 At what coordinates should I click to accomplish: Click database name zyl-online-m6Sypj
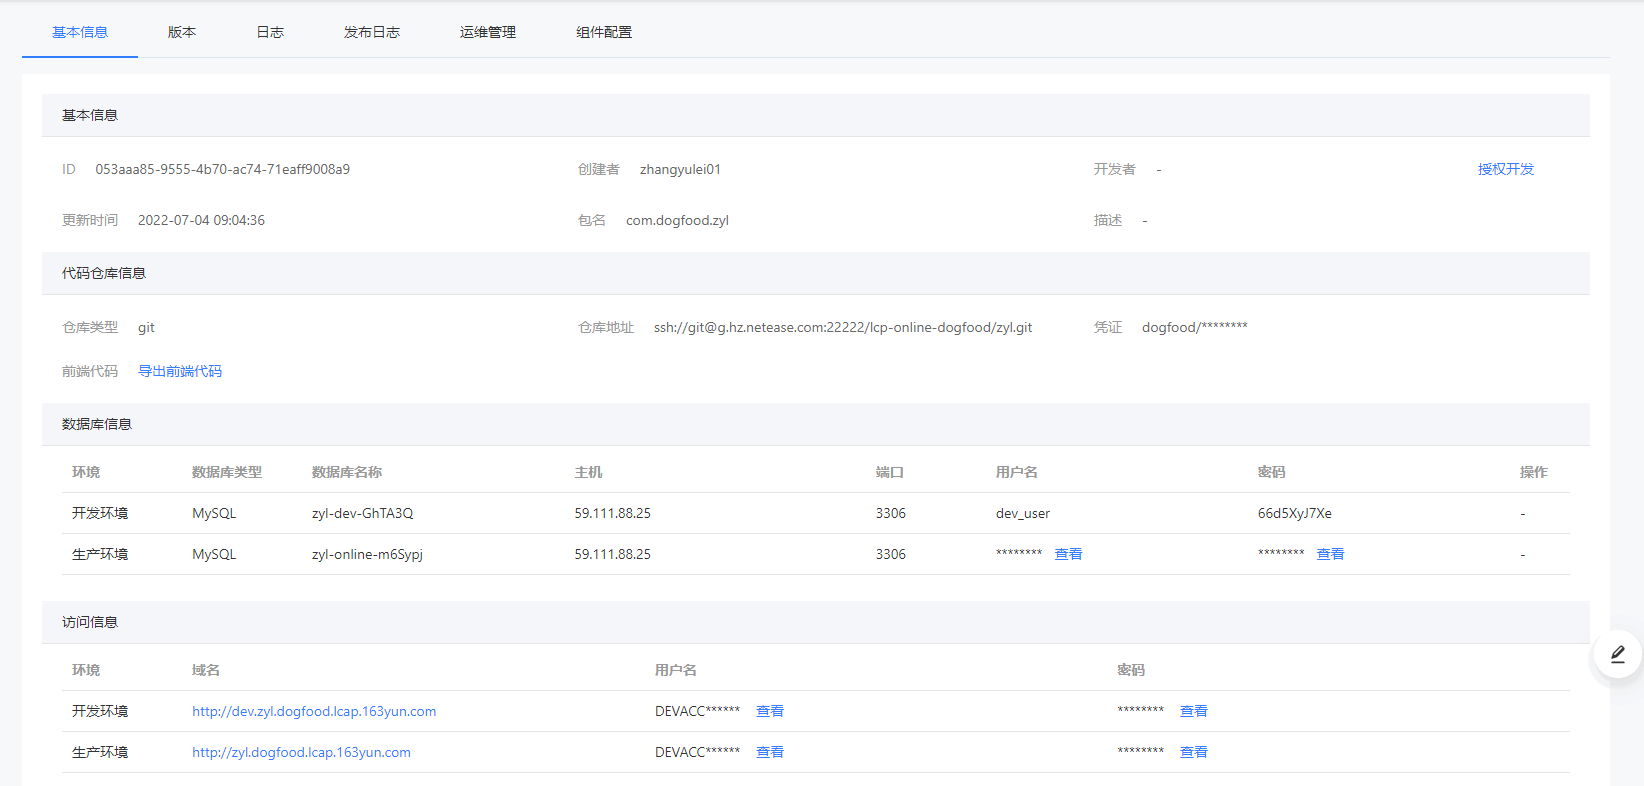point(367,554)
